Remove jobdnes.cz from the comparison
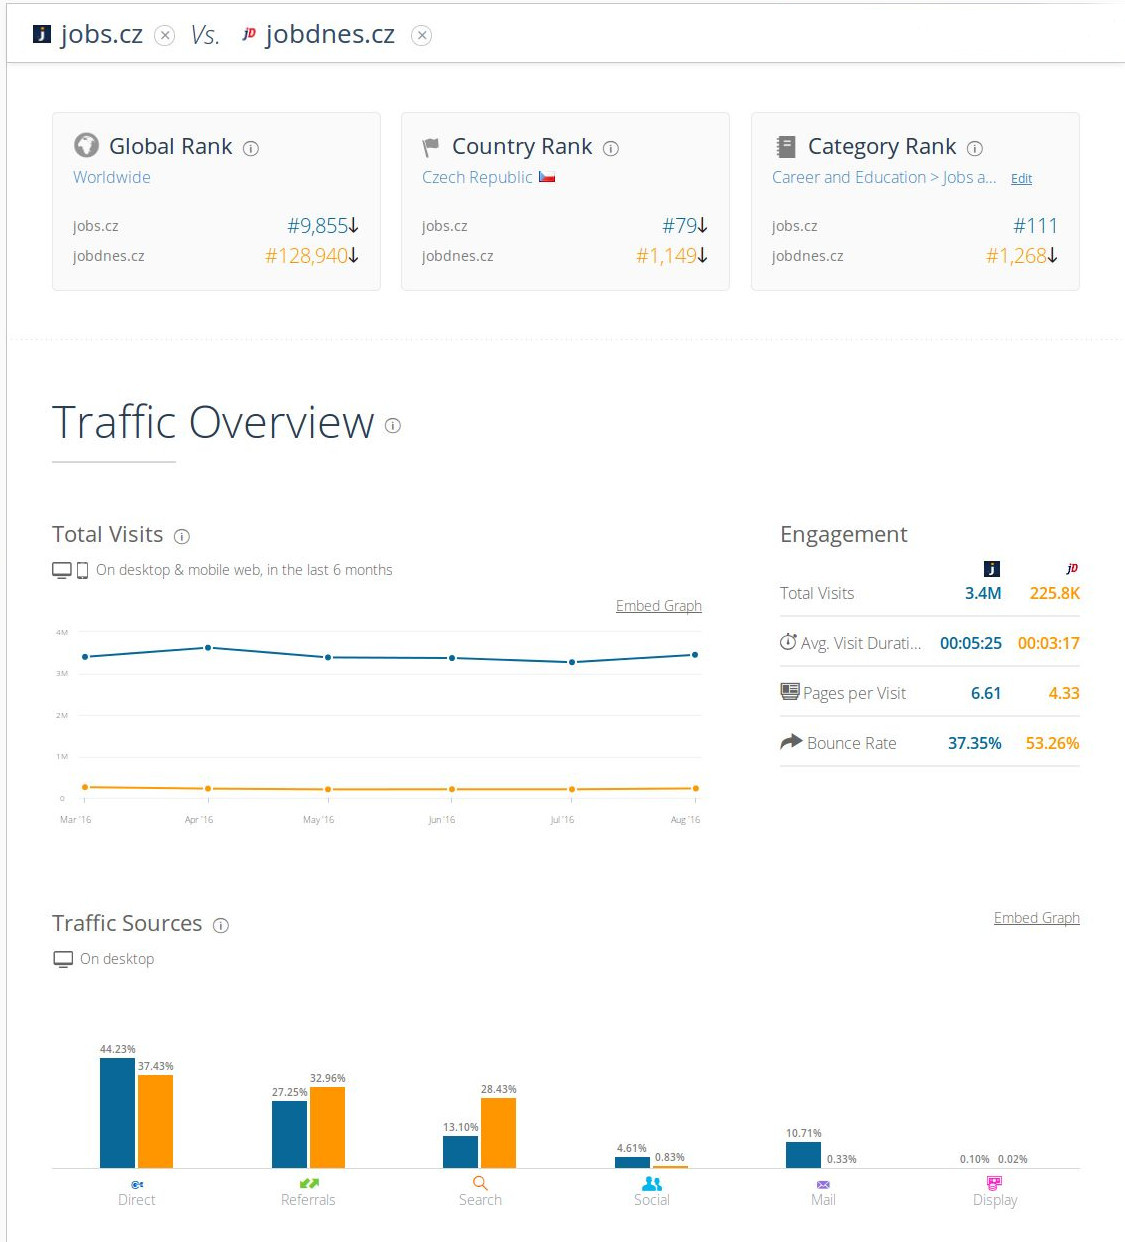 (422, 36)
